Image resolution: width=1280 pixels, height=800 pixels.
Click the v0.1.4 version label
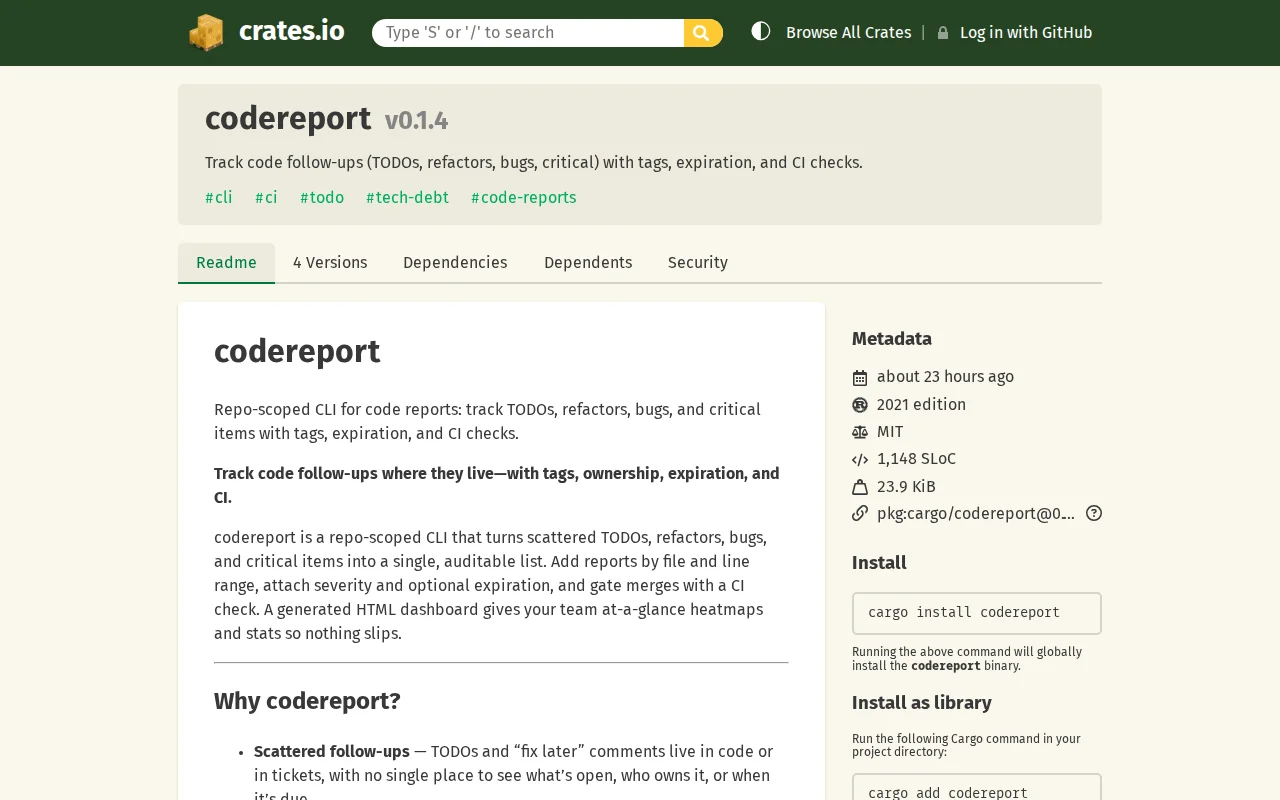416,121
